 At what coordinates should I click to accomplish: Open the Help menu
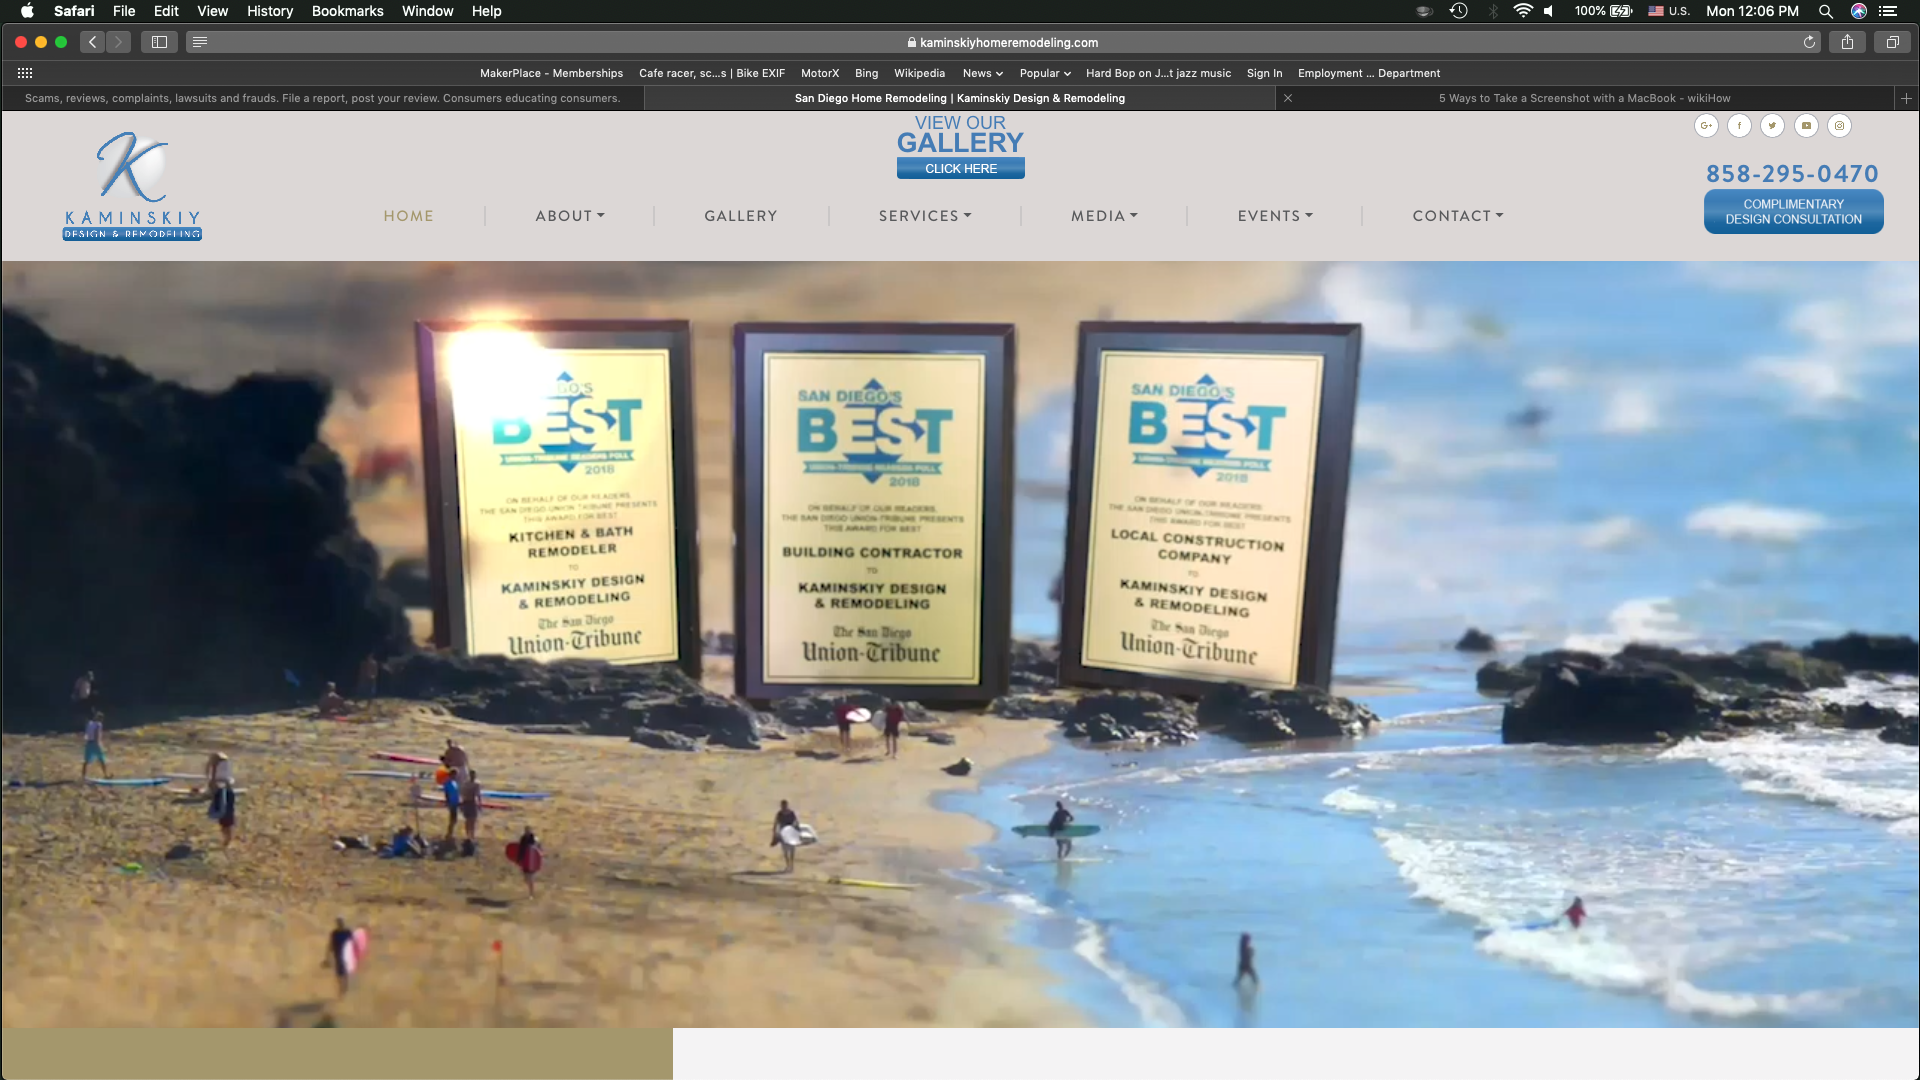pyautogui.click(x=487, y=11)
